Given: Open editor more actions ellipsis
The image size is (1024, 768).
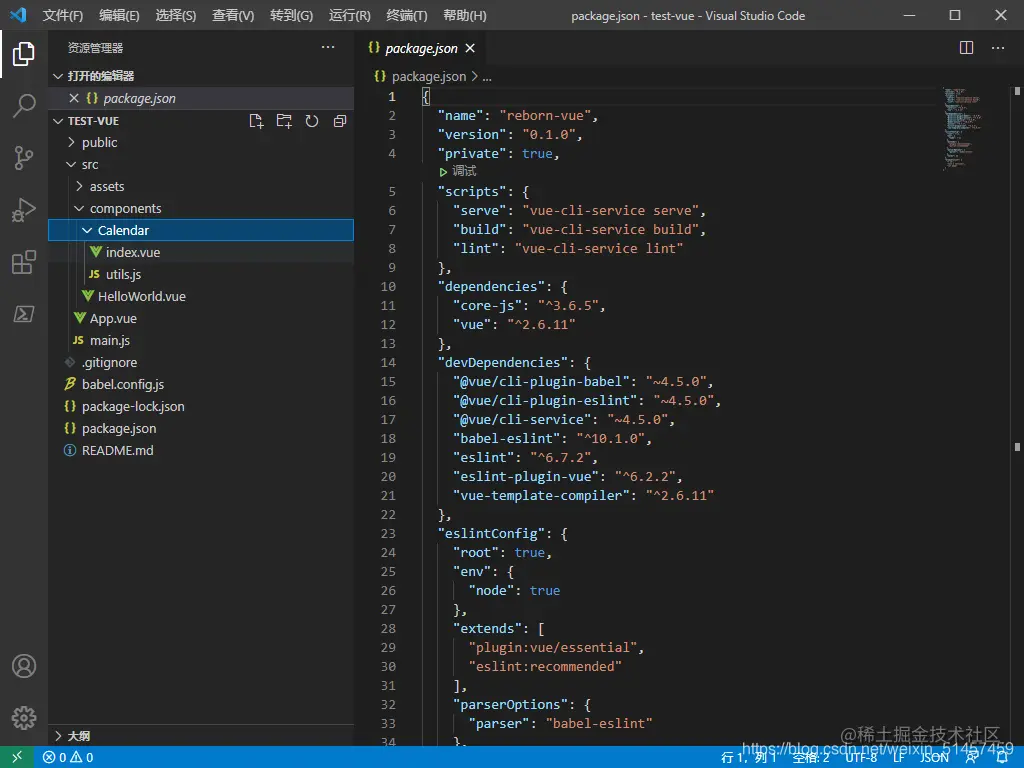Looking at the screenshot, I should [x=998, y=48].
